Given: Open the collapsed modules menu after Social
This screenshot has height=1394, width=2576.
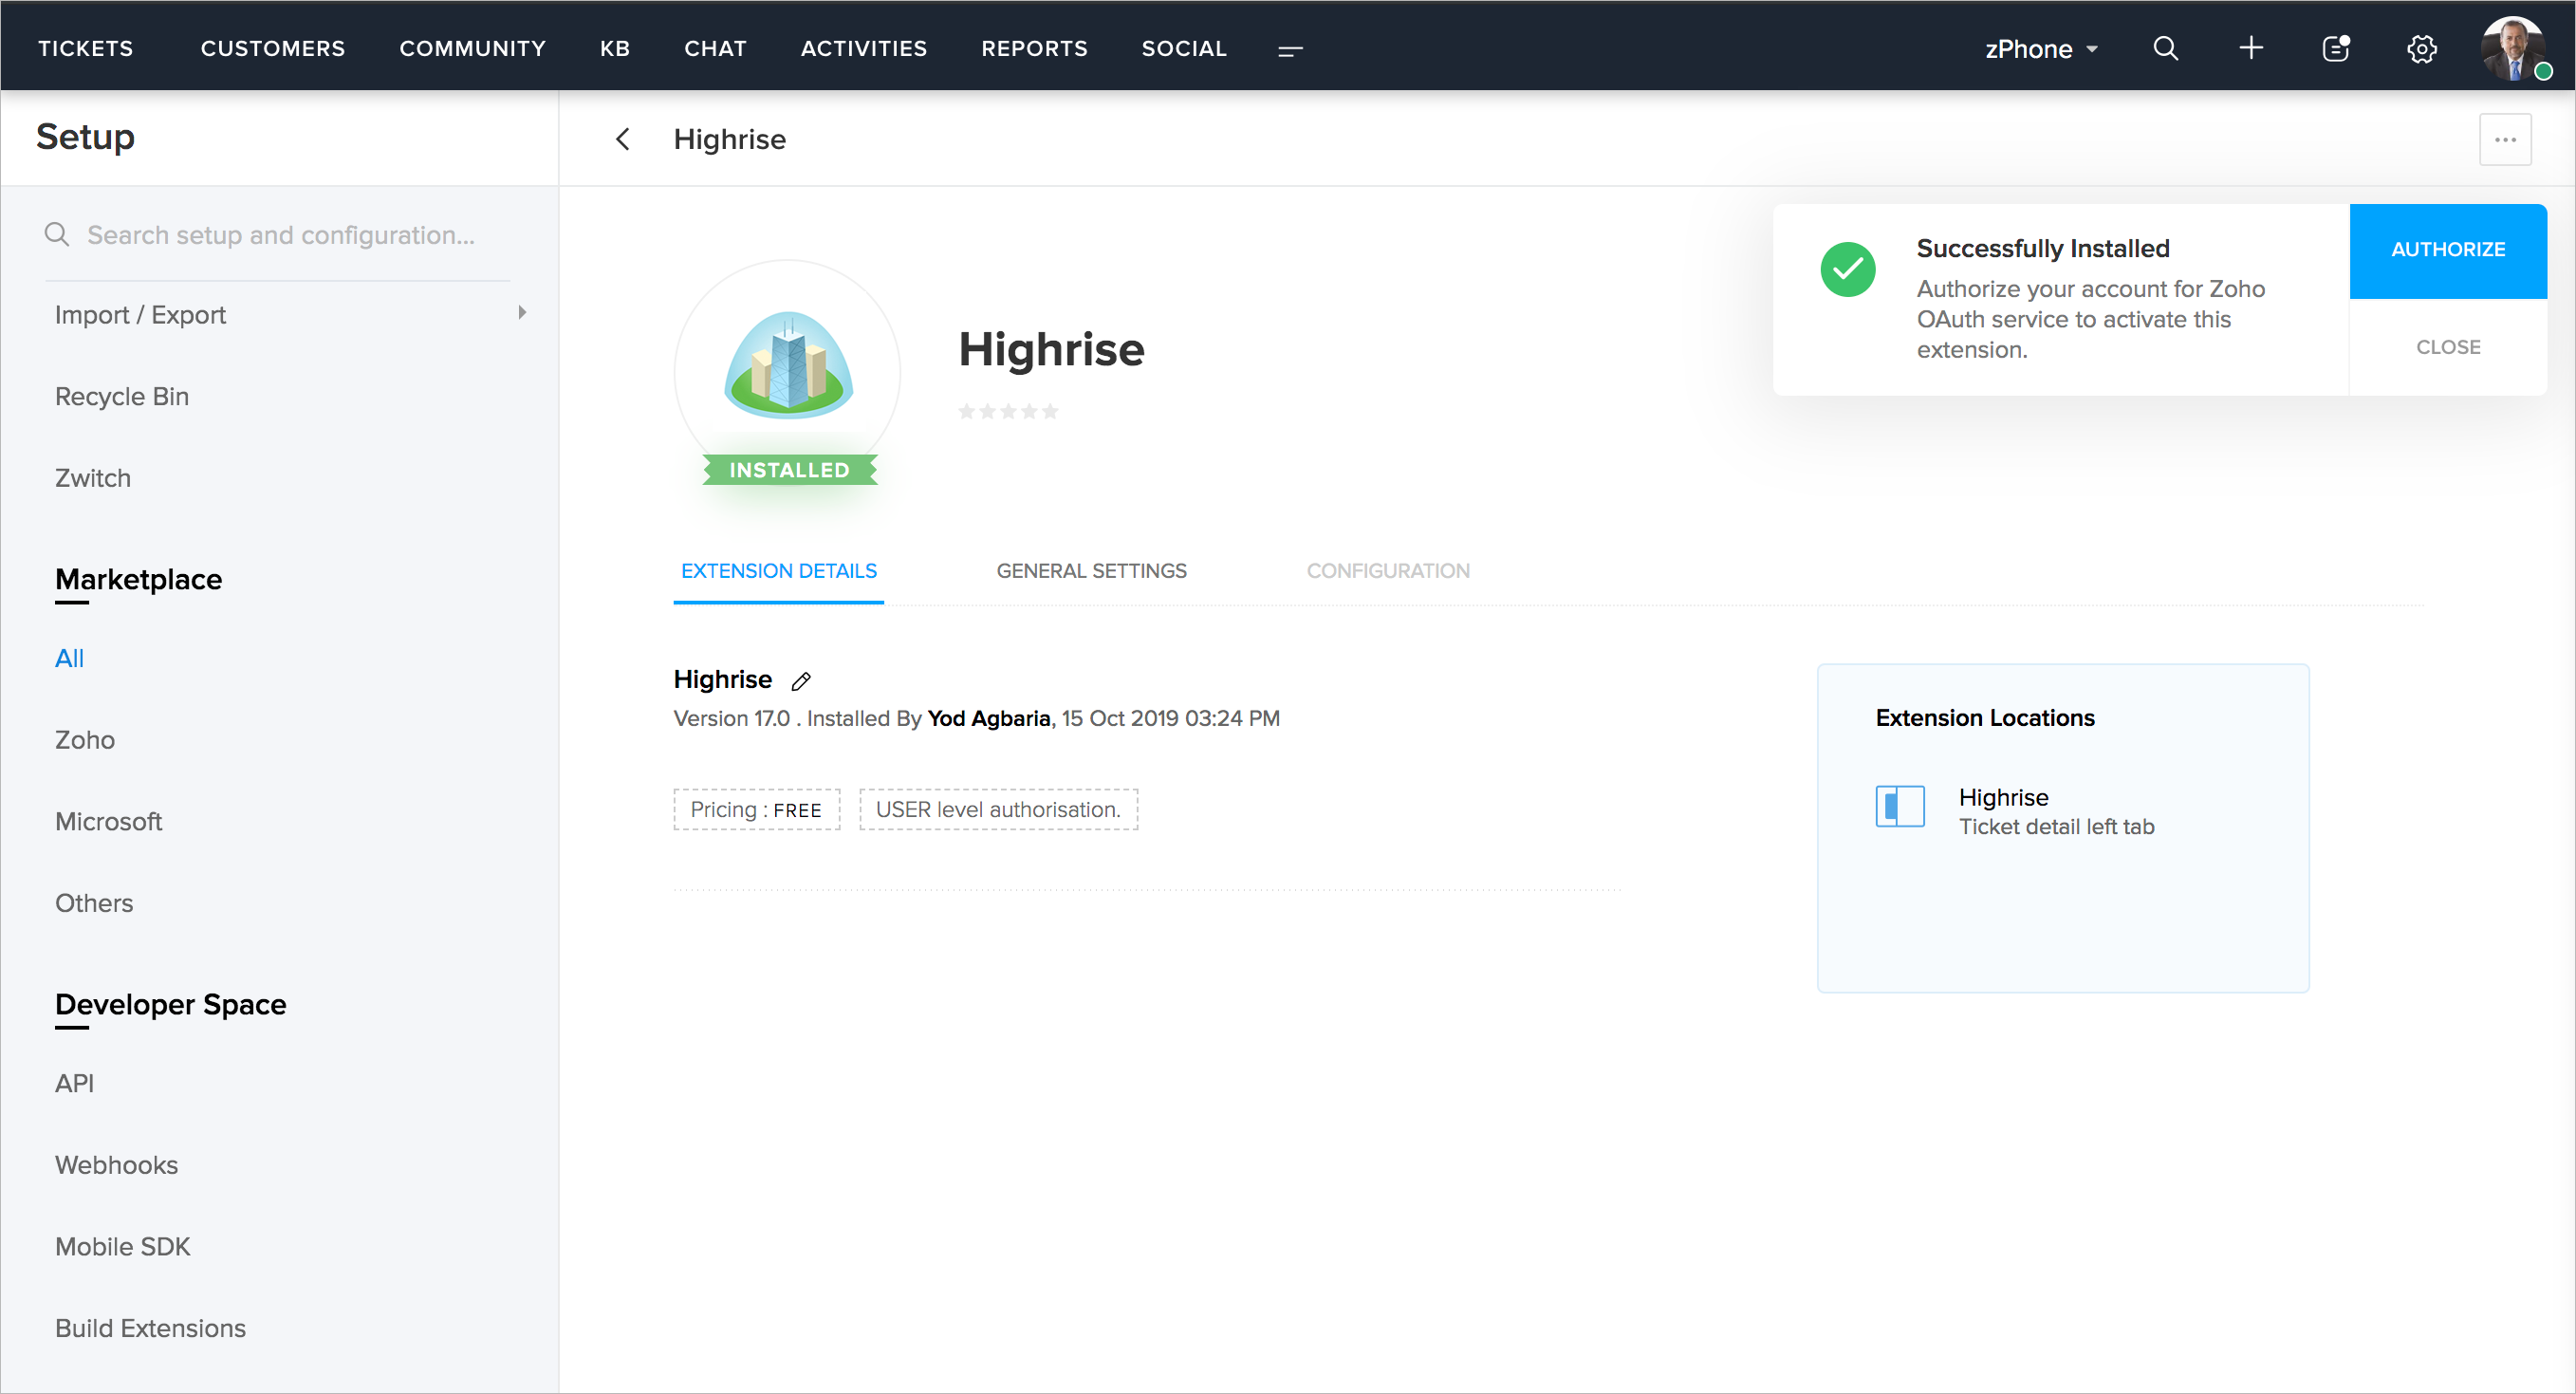Looking at the screenshot, I should pyautogui.click(x=1290, y=50).
